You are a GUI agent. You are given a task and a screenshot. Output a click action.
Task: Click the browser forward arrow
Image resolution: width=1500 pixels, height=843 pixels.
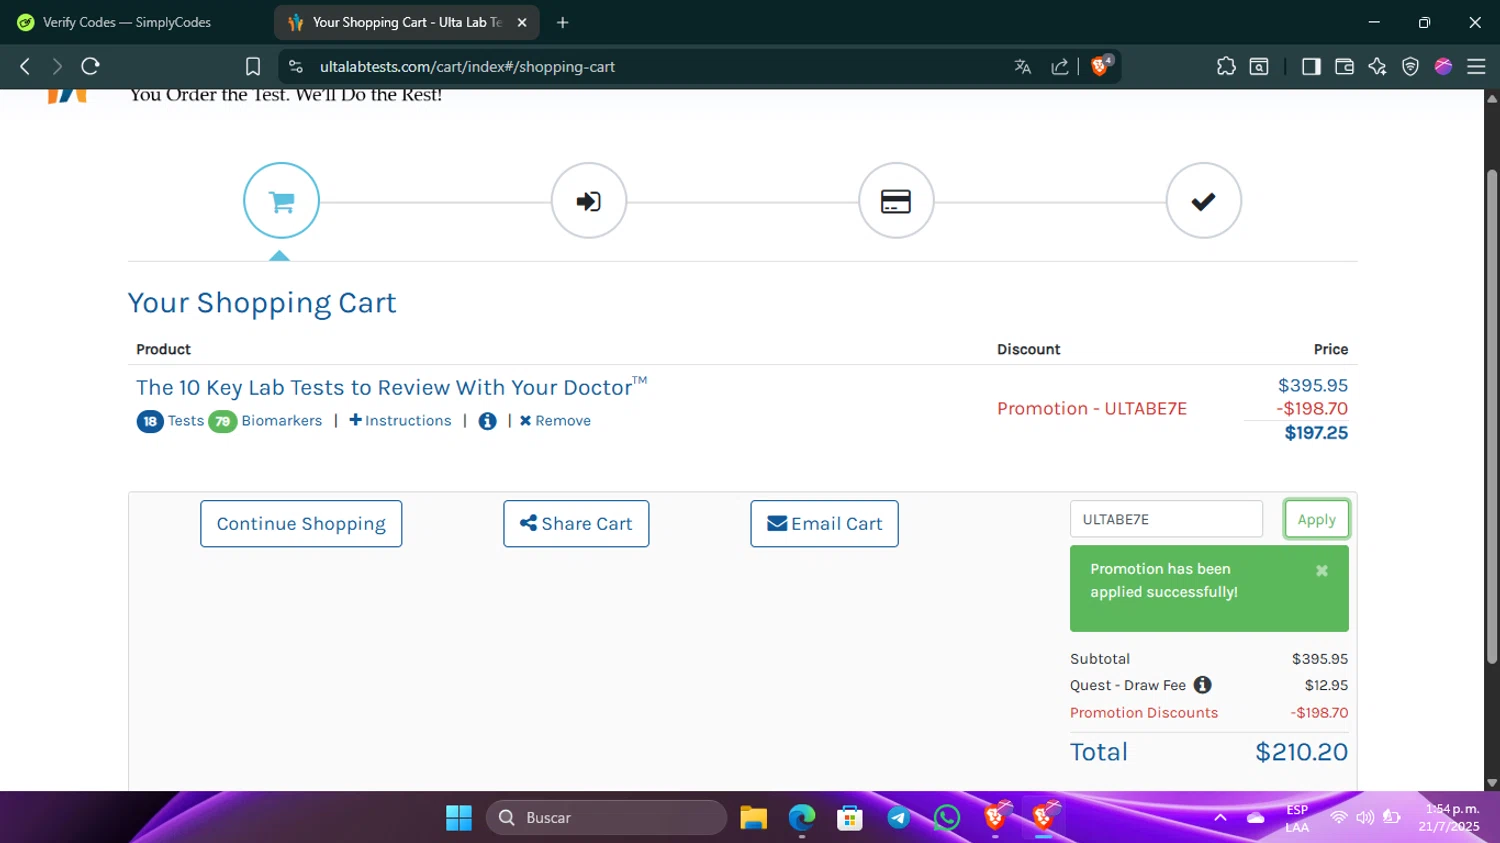57,66
